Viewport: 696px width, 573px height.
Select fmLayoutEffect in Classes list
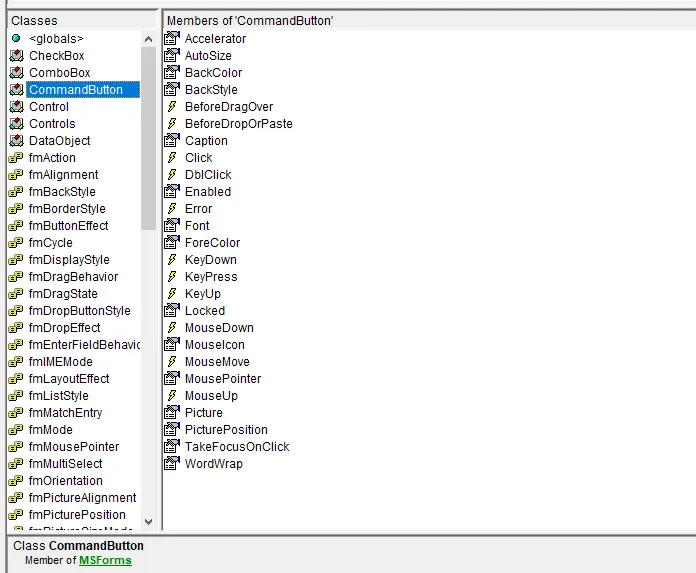coord(69,379)
